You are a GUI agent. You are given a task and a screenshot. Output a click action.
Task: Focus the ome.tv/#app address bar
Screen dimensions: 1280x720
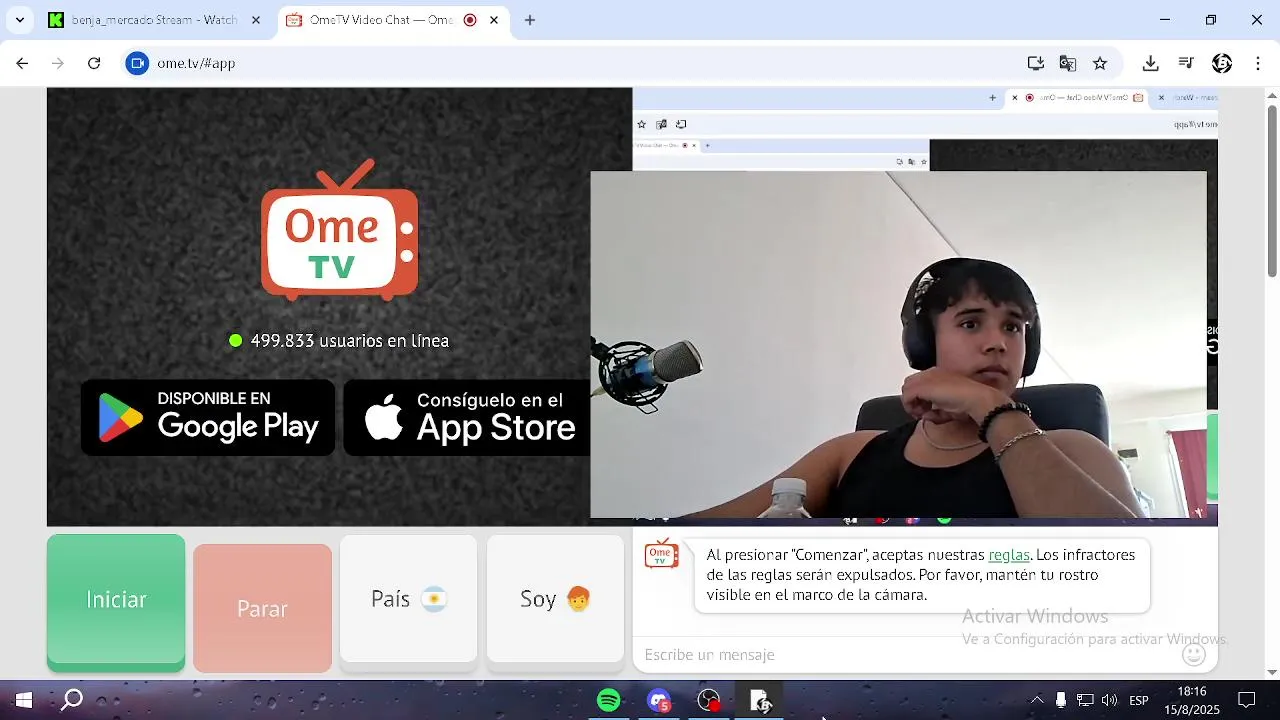click(580, 63)
